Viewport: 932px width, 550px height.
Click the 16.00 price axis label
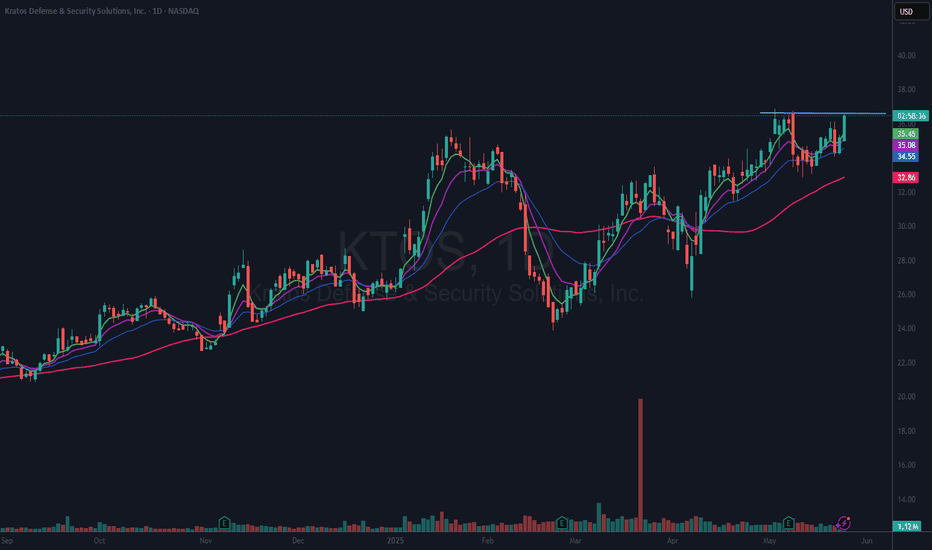point(906,466)
